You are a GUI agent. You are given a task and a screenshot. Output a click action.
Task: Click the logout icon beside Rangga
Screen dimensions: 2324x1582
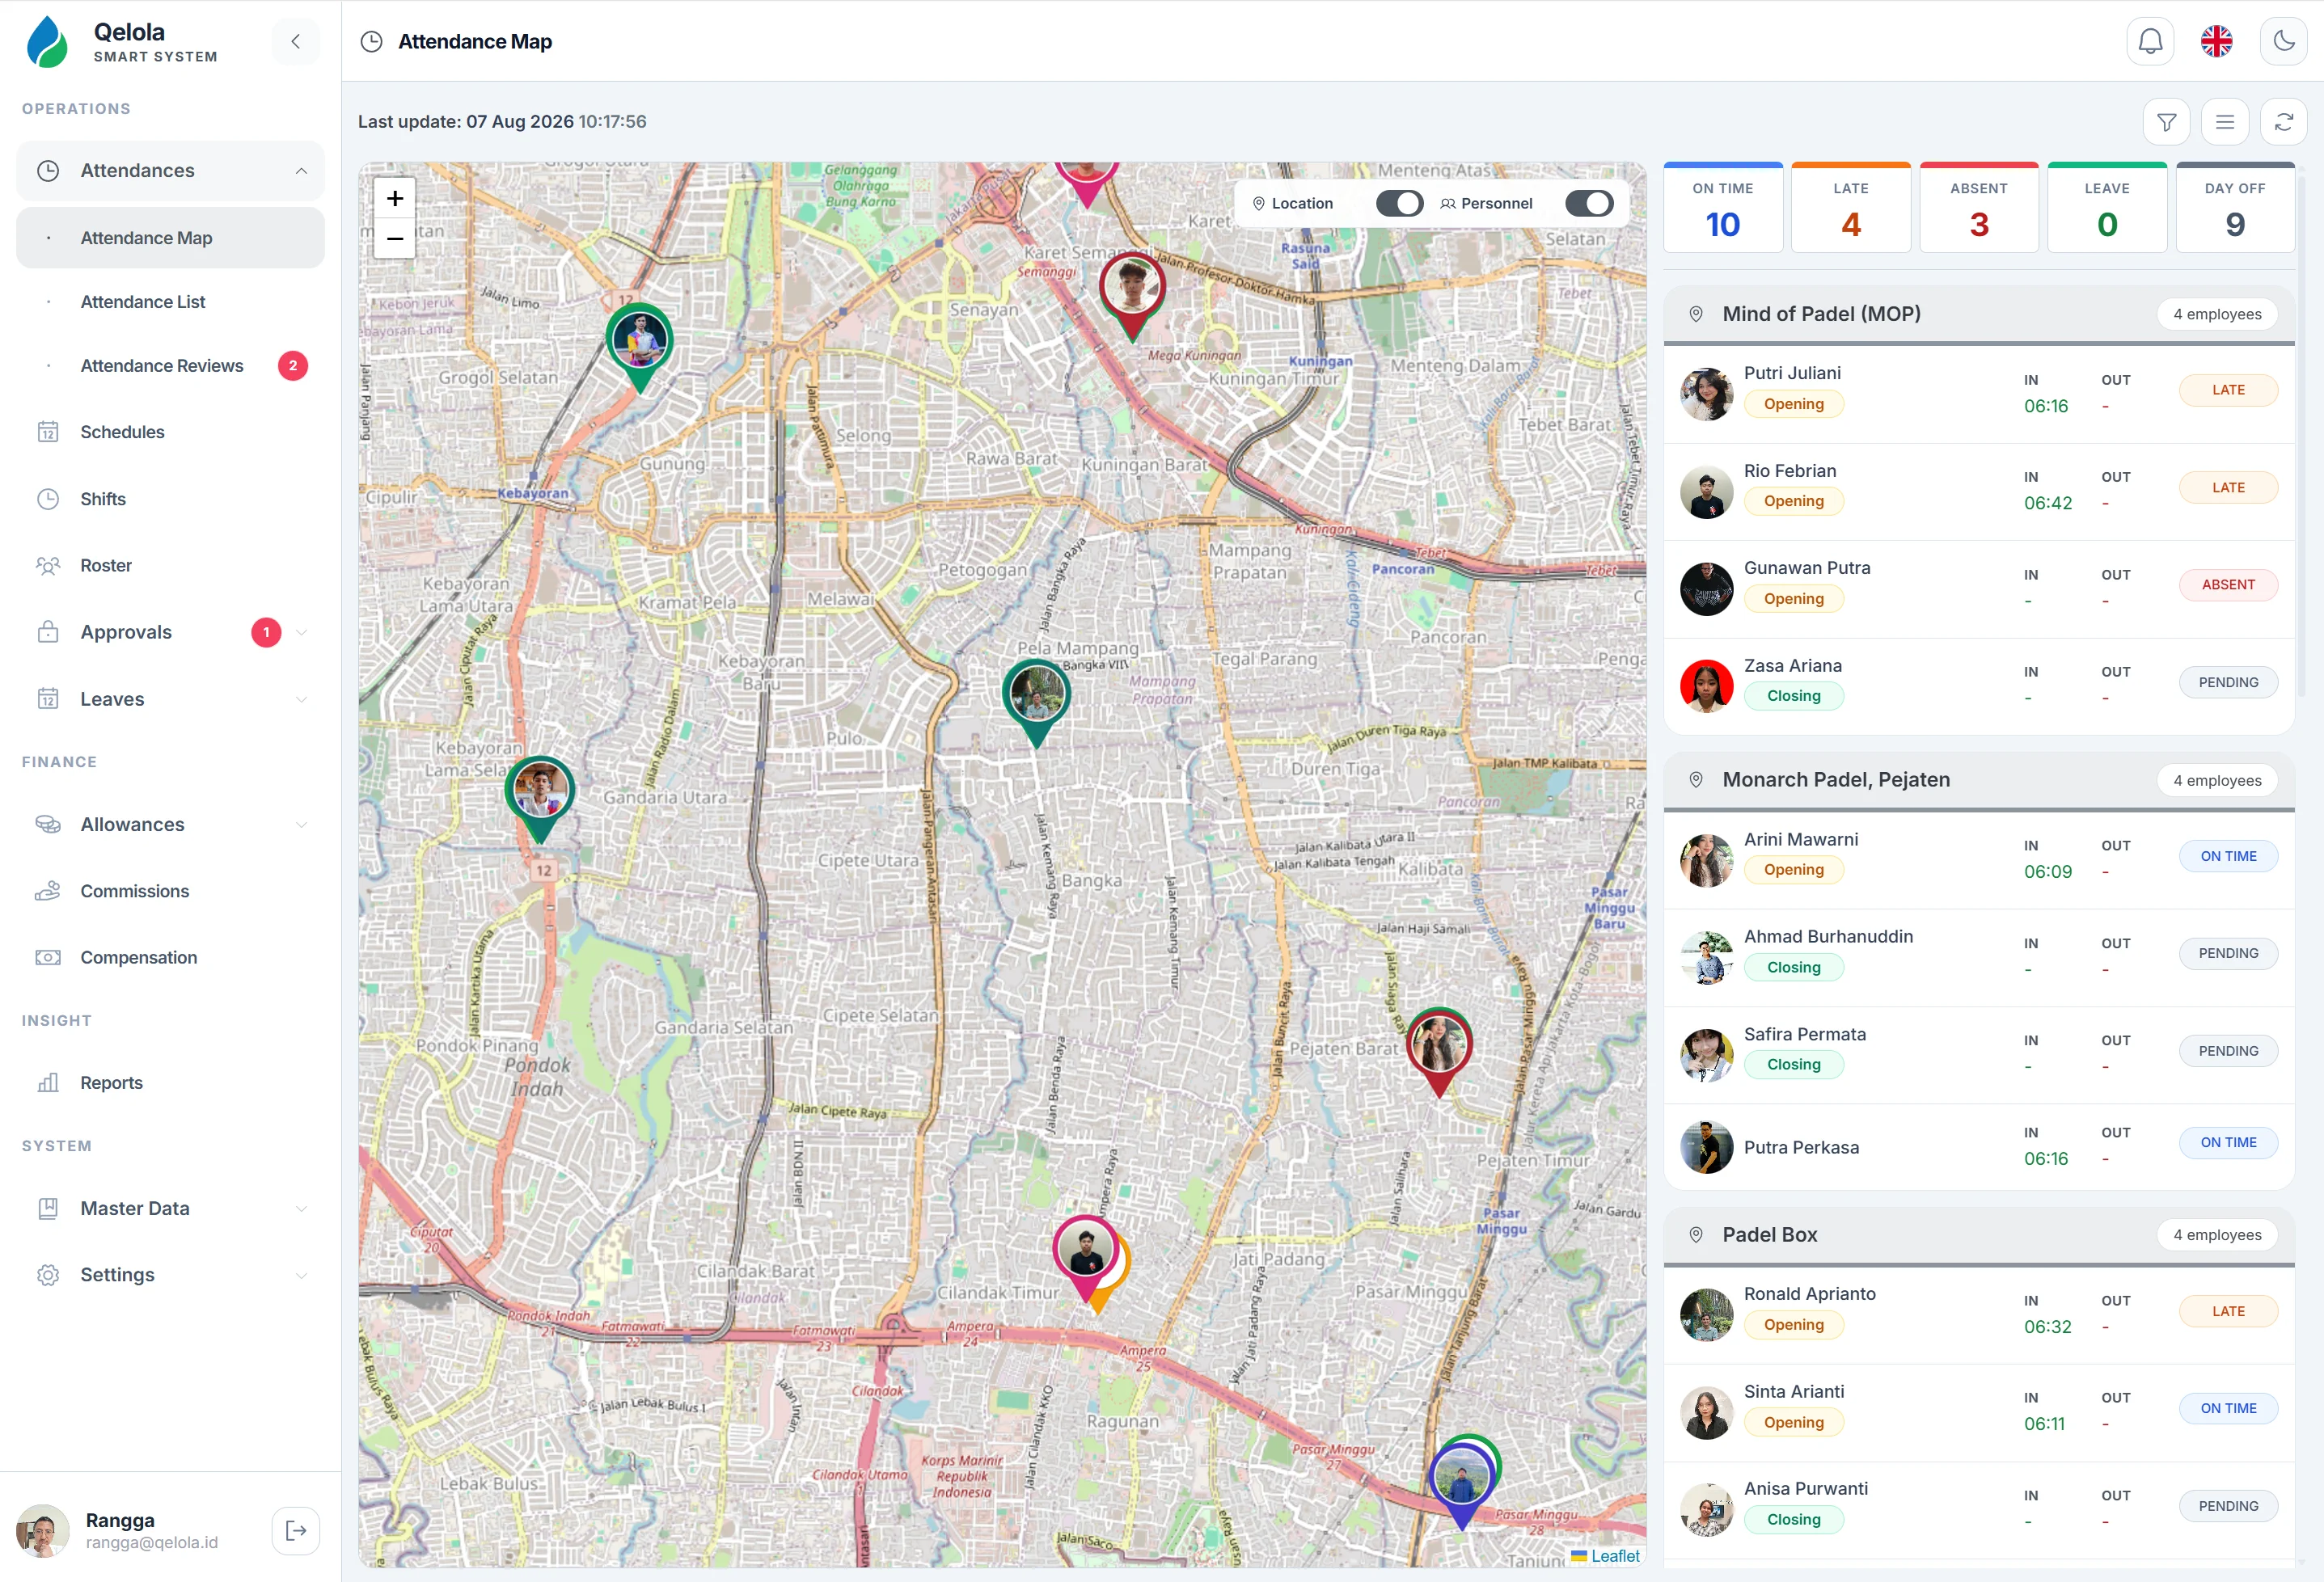pos(296,1530)
